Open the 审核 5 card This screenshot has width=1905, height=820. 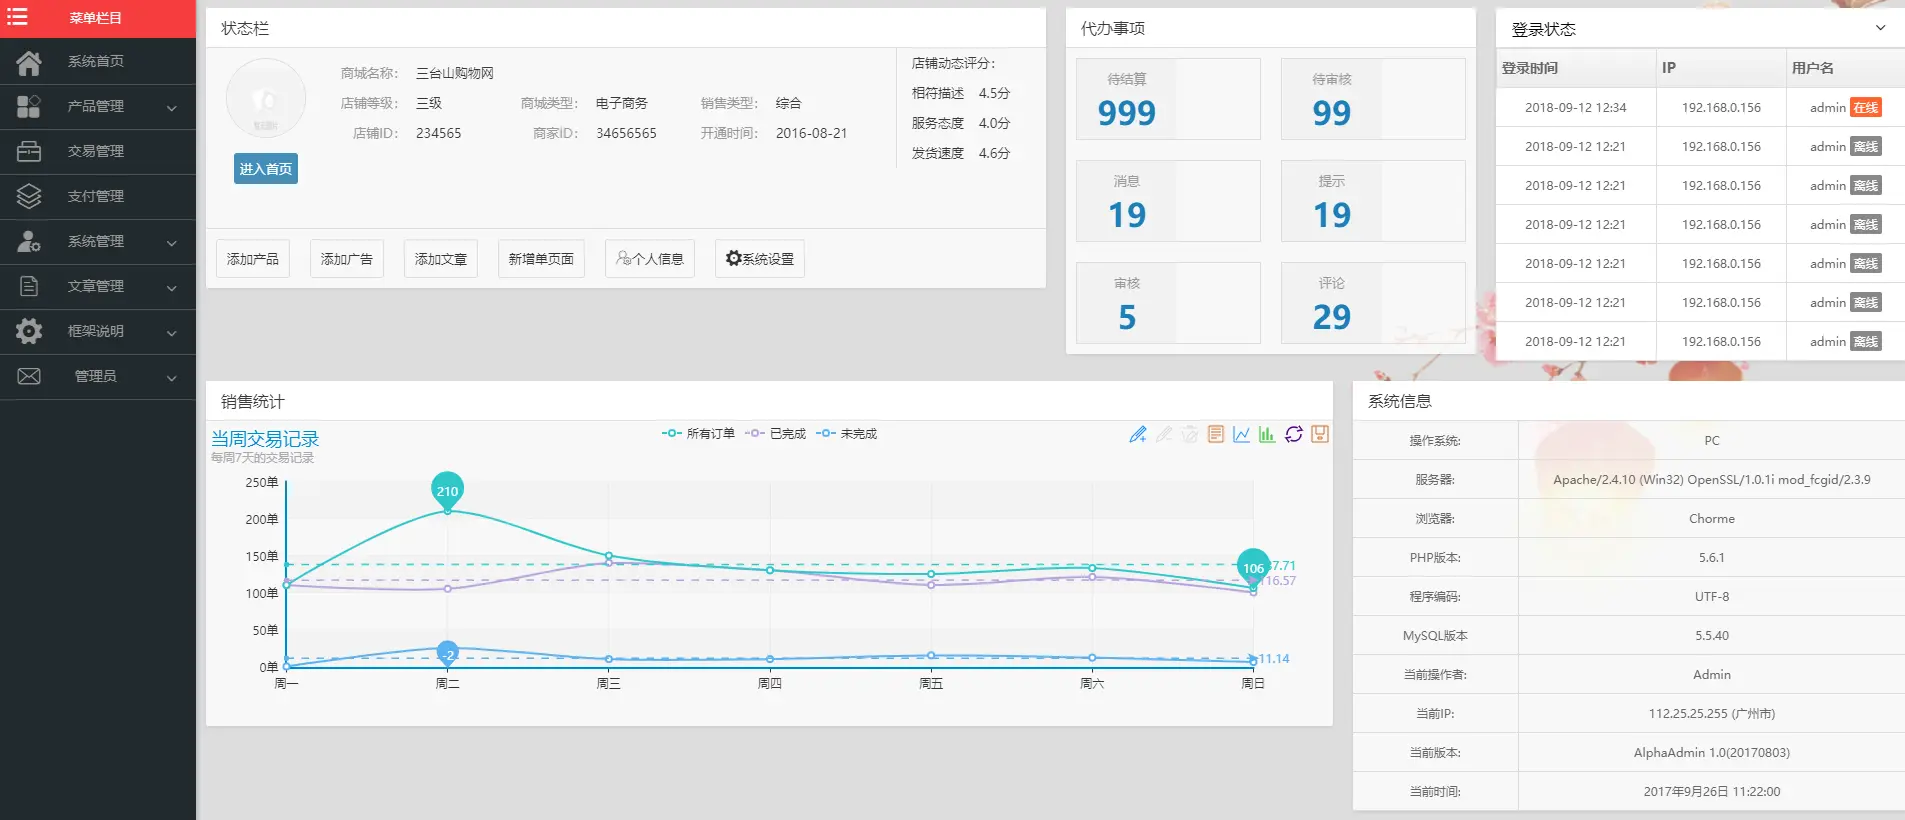point(1168,303)
